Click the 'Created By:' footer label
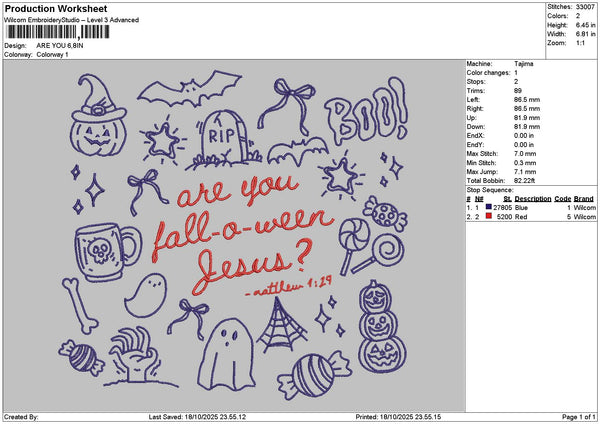Viewport: 600px width, 424px height. tap(21, 417)
